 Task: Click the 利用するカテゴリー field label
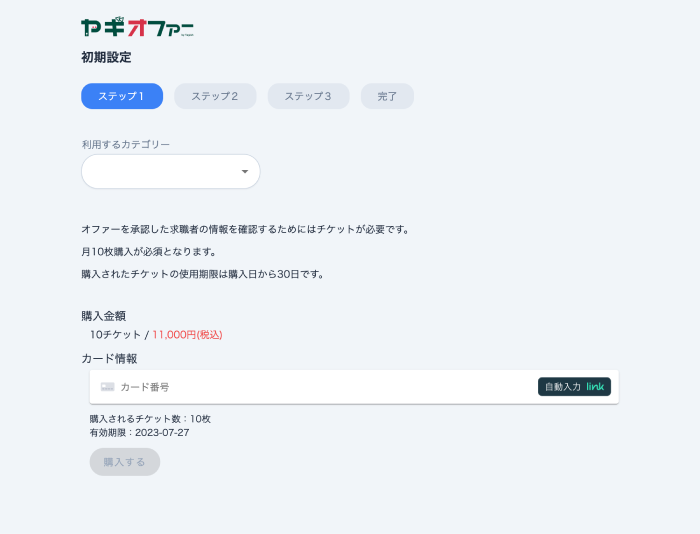coord(125,144)
